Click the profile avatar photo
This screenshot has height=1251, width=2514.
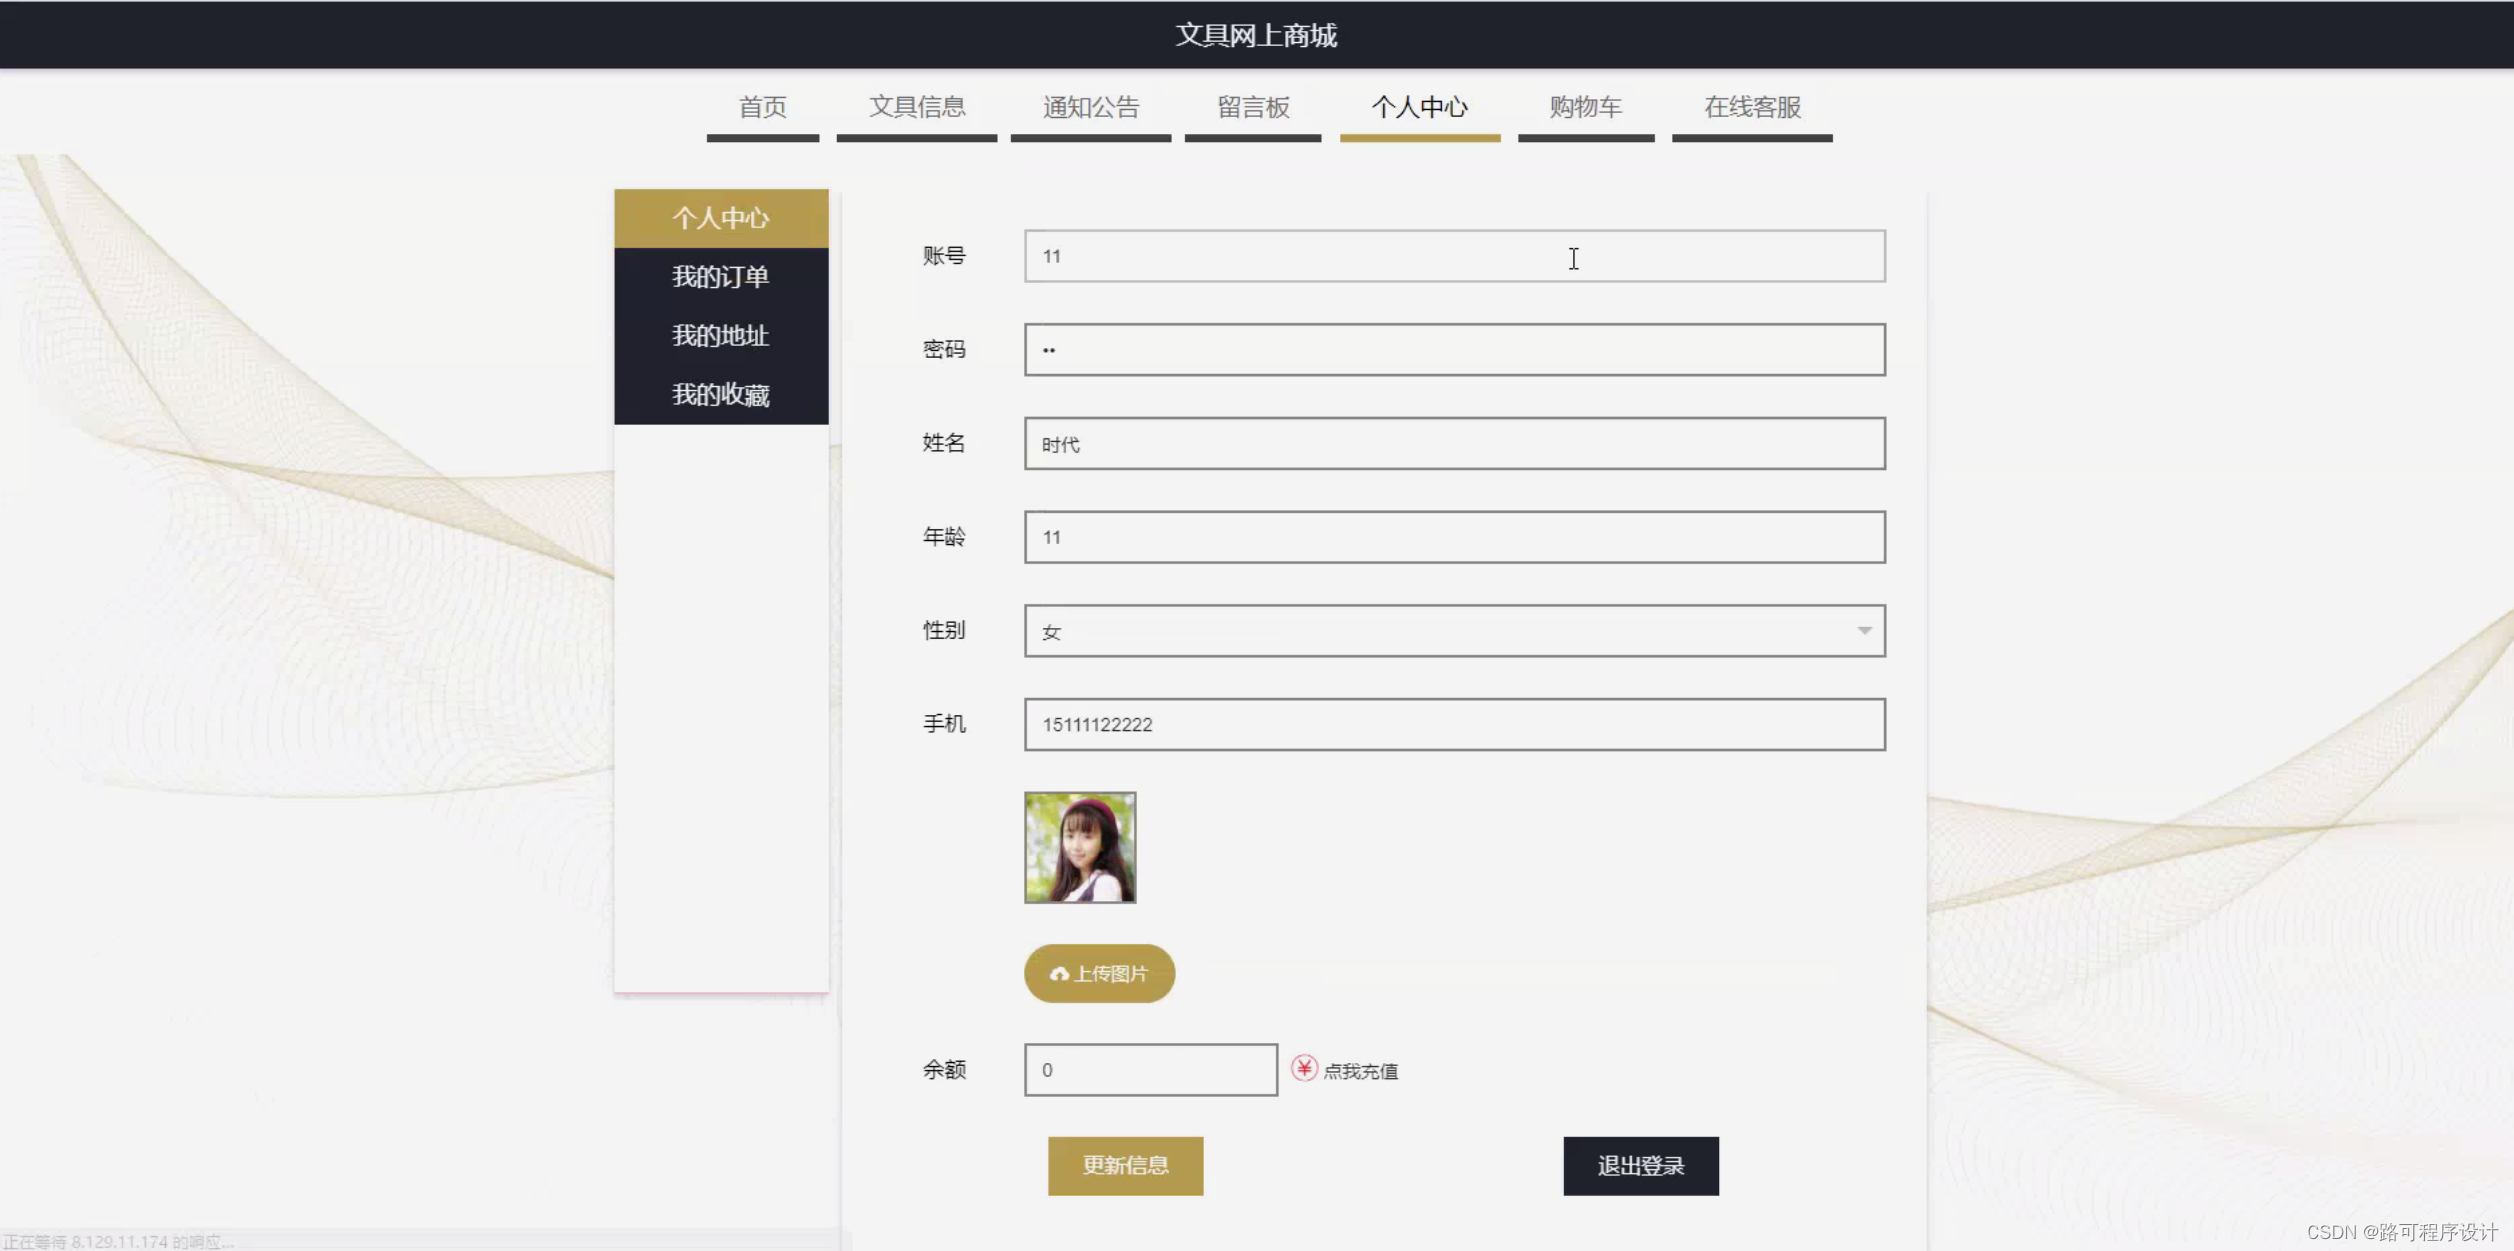click(1080, 848)
